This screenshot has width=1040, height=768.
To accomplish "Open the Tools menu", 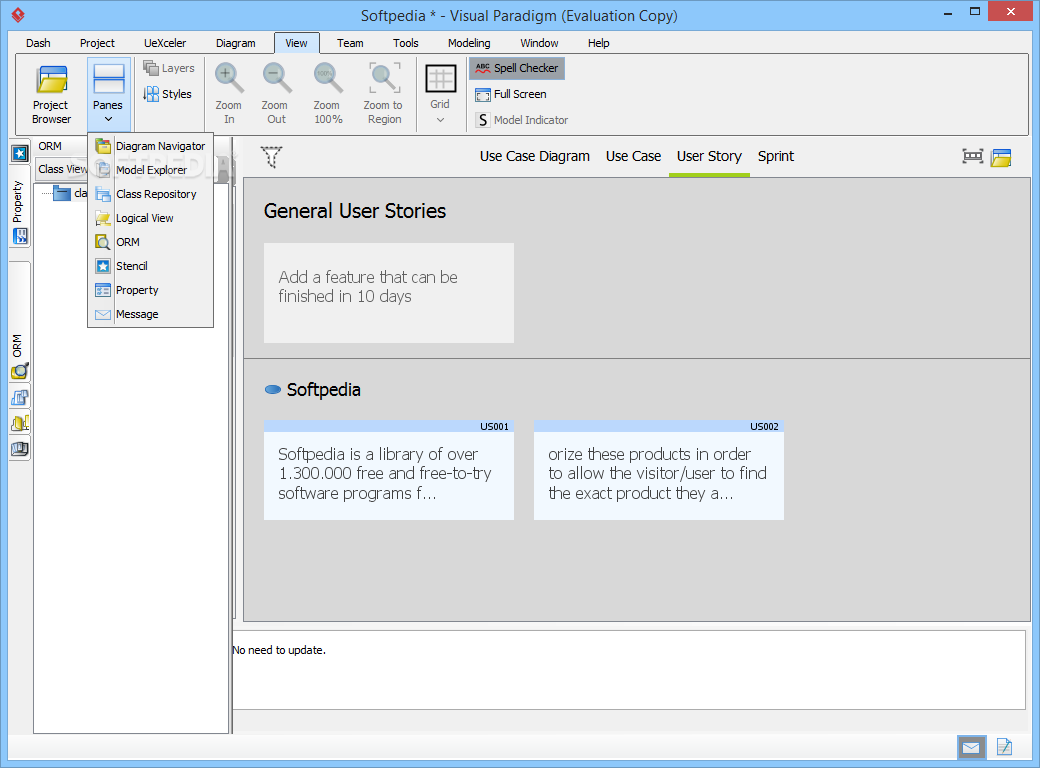I will pyautogui.click(x=405, y=43).
